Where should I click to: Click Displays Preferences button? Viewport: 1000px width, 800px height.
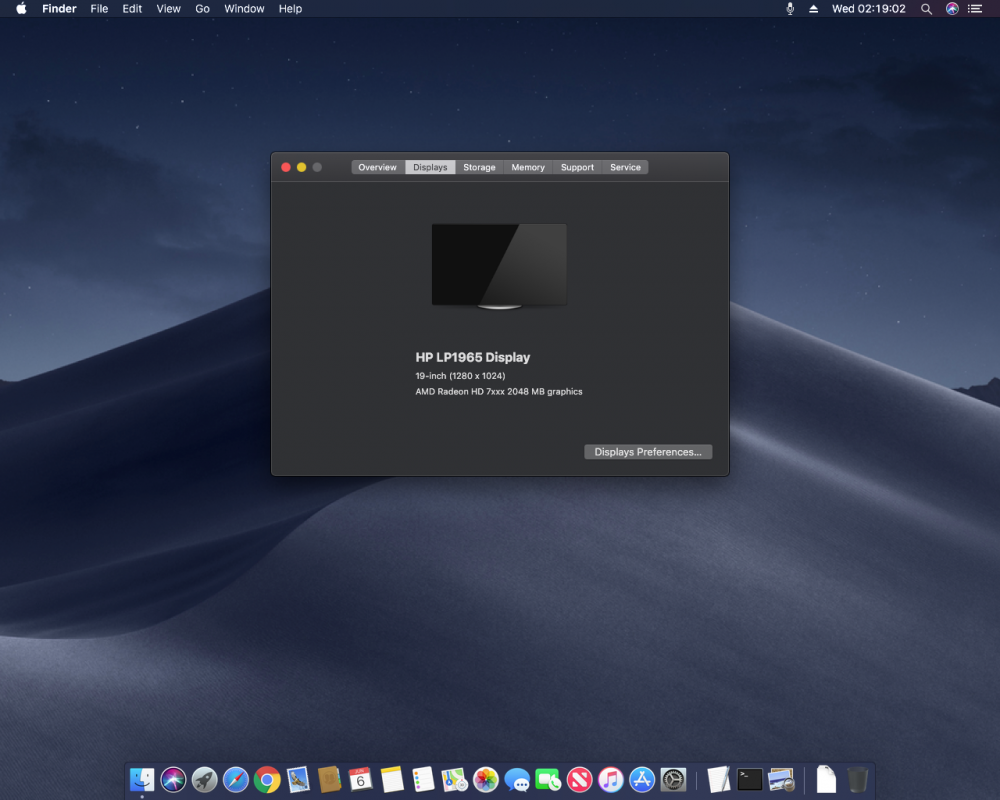point(648,452)
